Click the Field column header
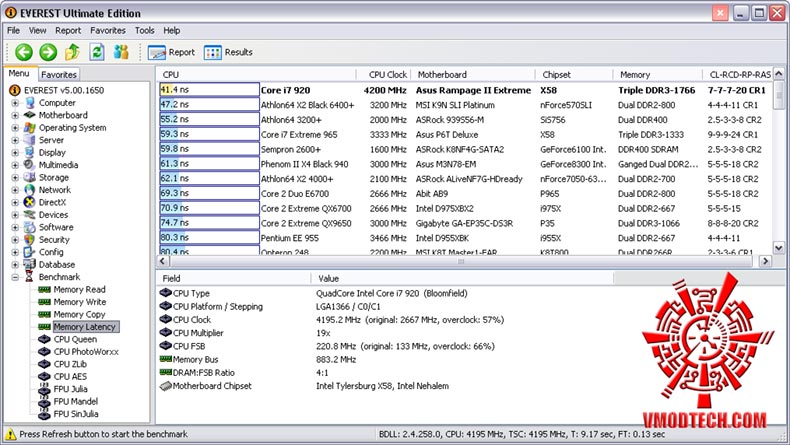The height and width of the screenshot is (445, 790). coord(234,278)
